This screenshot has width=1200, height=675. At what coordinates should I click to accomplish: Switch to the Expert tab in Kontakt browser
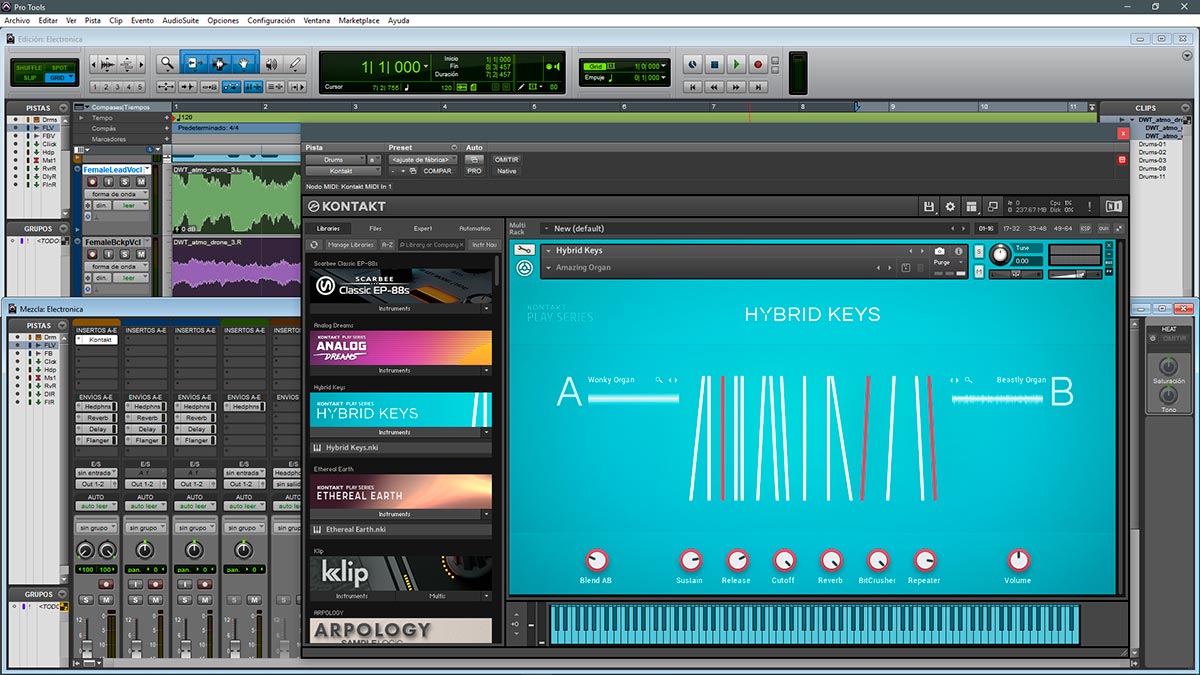[x=423, y=229]
